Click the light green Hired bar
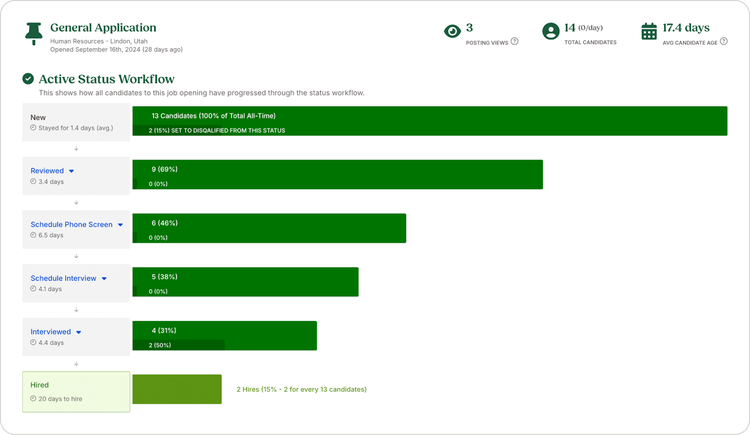This screenshot has width=750, height=435. tap(177, 389)
